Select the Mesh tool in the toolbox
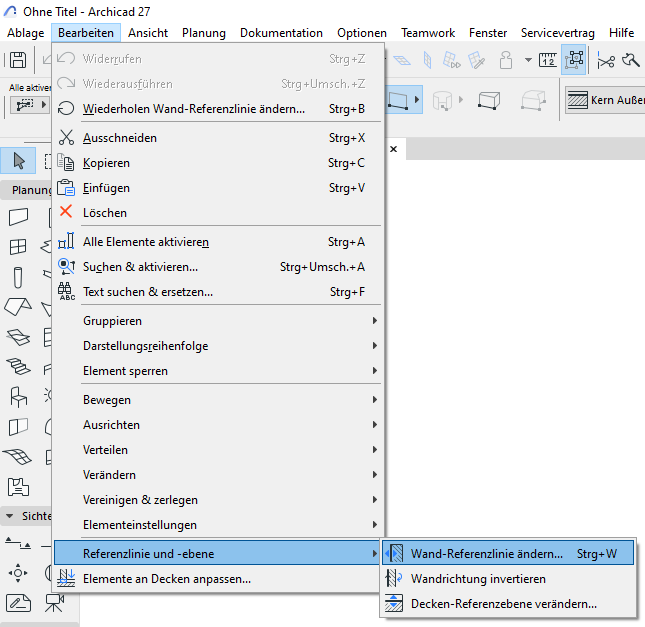Screen dimensions: 645x627 pyautogui.click(x=18, y=457)
